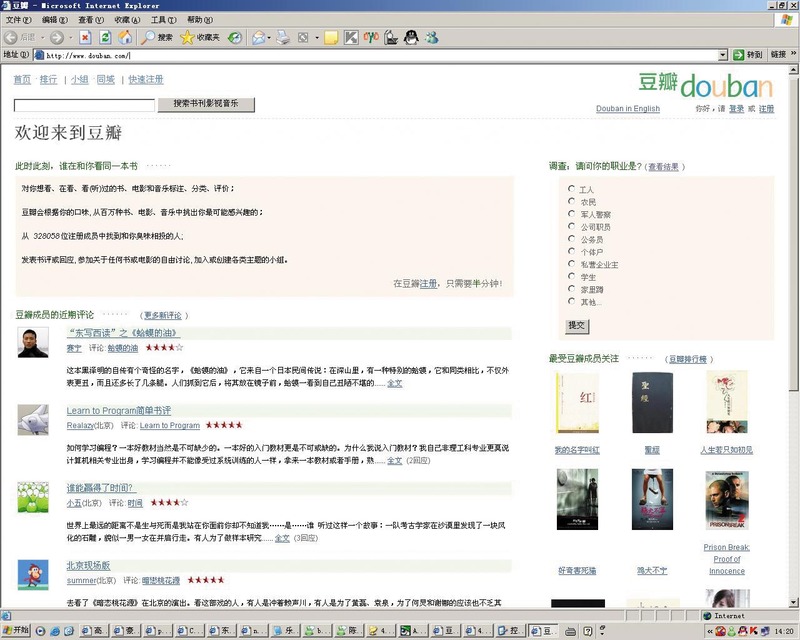Click the Mail envelope icon
The width and height of the screenshot is (800, 640).
click(x=259, y=37)
